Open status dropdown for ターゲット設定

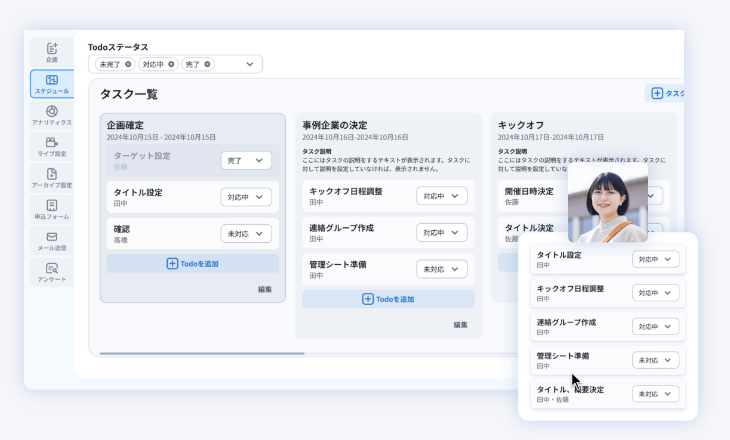(246, 160)
